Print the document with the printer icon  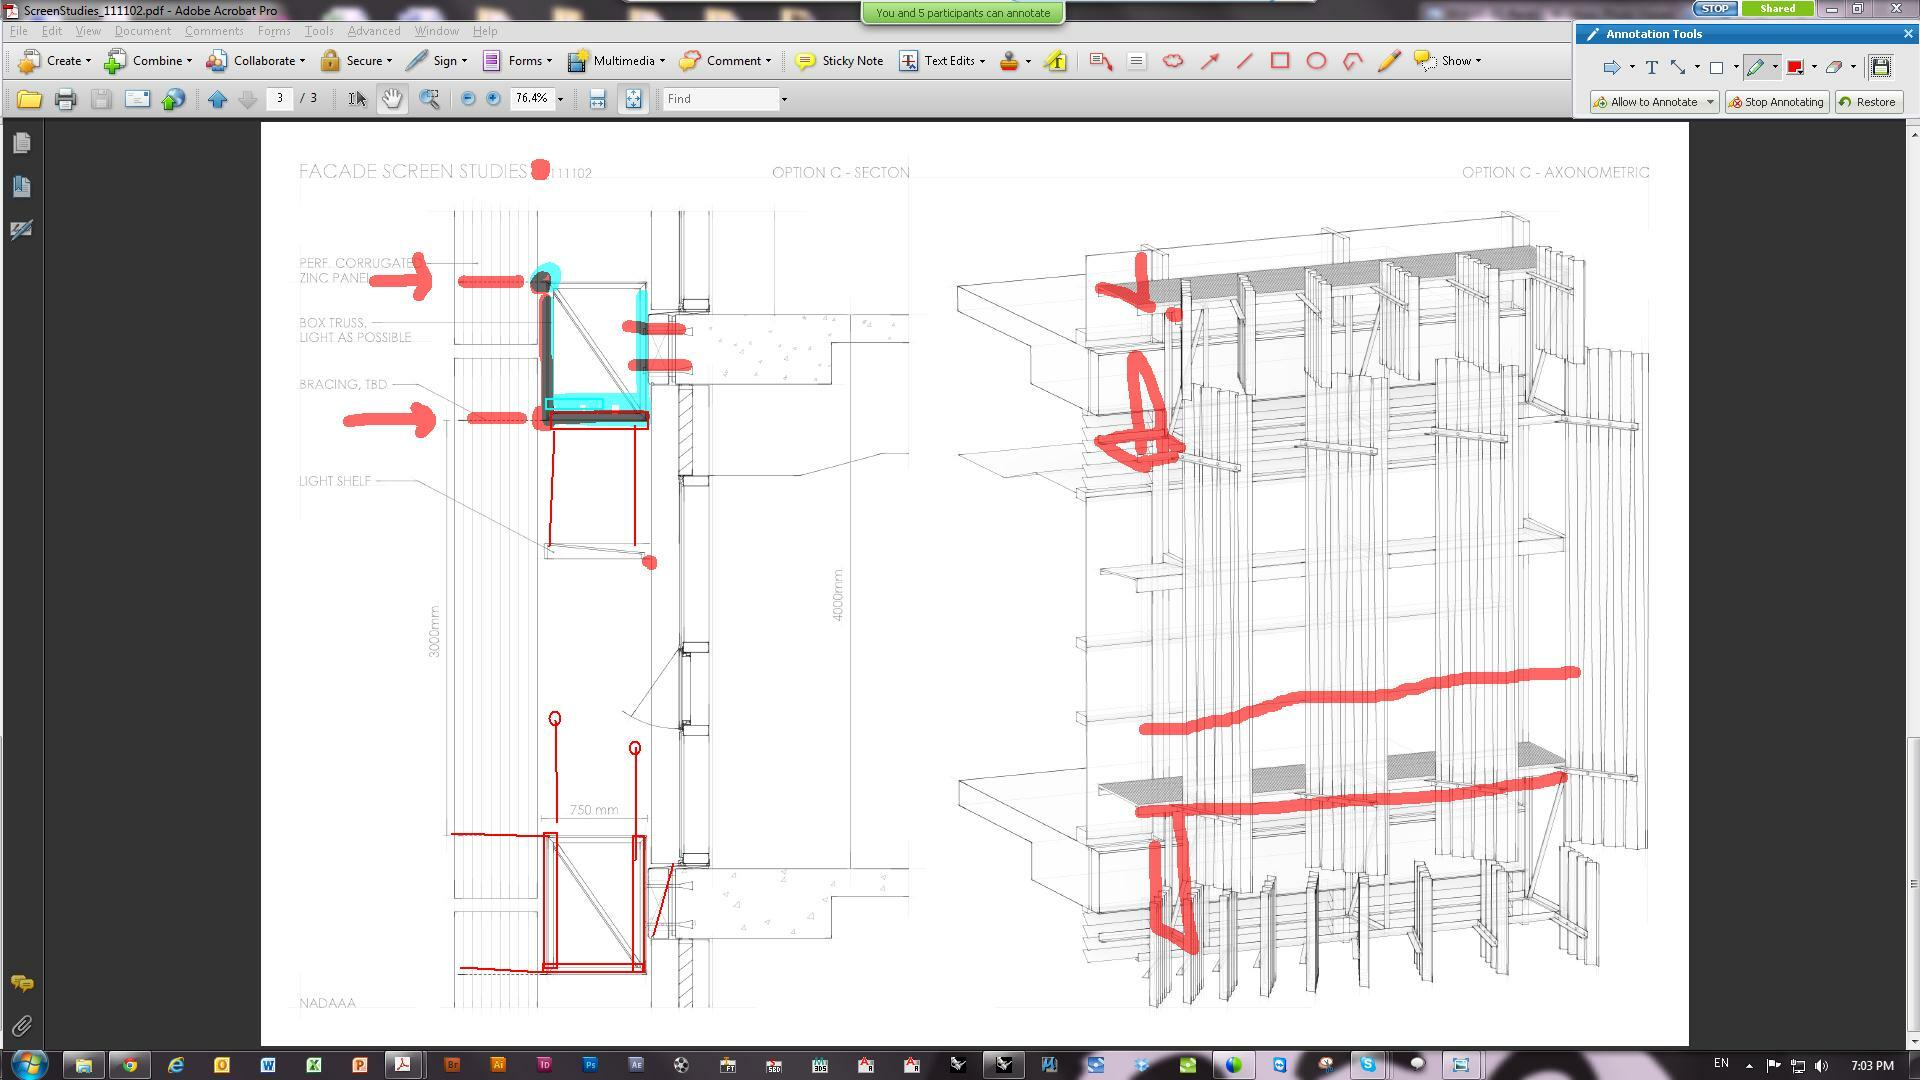(x=66, y=99)
